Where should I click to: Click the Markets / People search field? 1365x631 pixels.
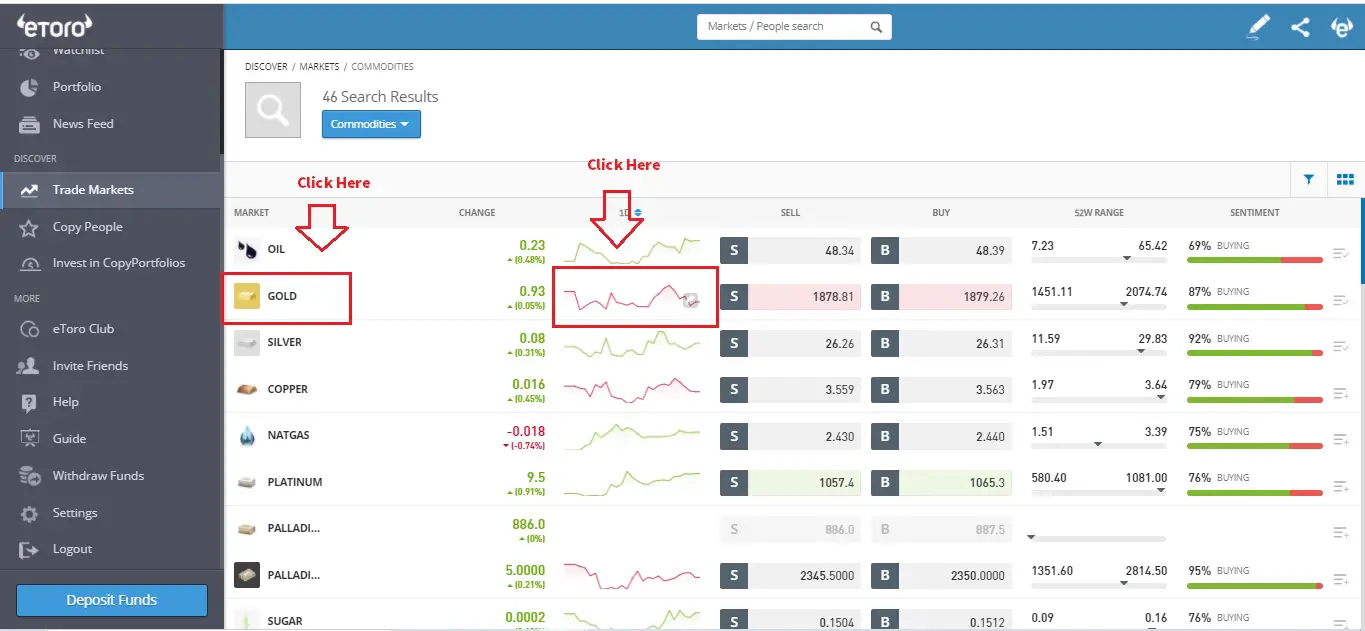[794, 27]
